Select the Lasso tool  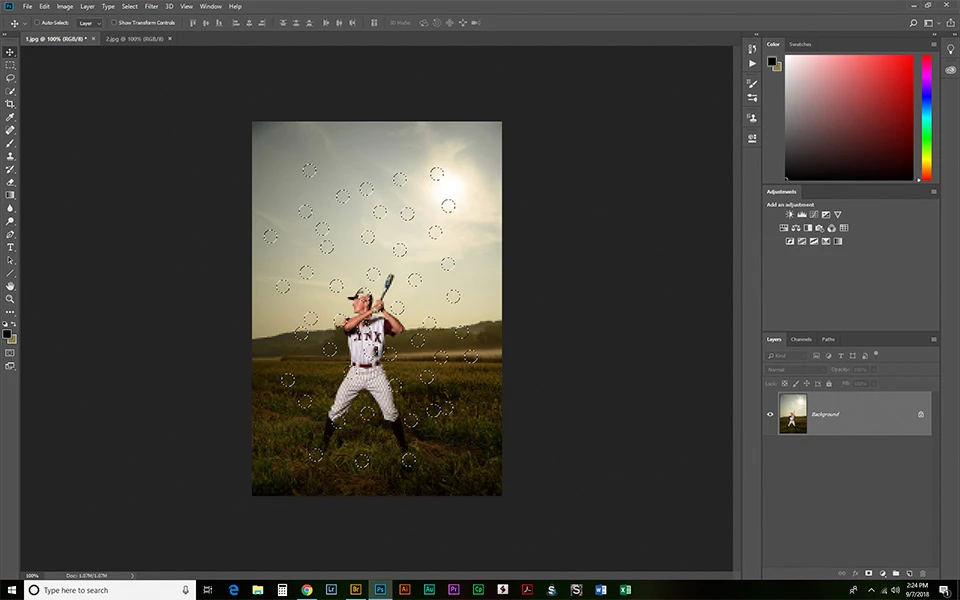(x=10, y=78)
